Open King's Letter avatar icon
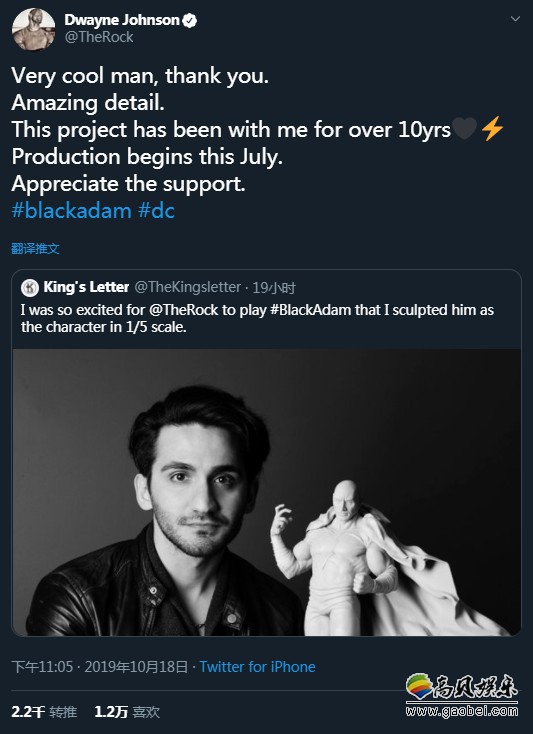The height and width of the screenshot is (734, 533). coord(29,288)
